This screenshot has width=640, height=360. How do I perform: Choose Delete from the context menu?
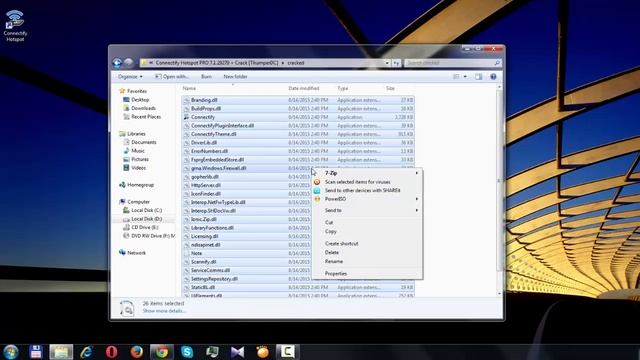click(x=367, y=253)
